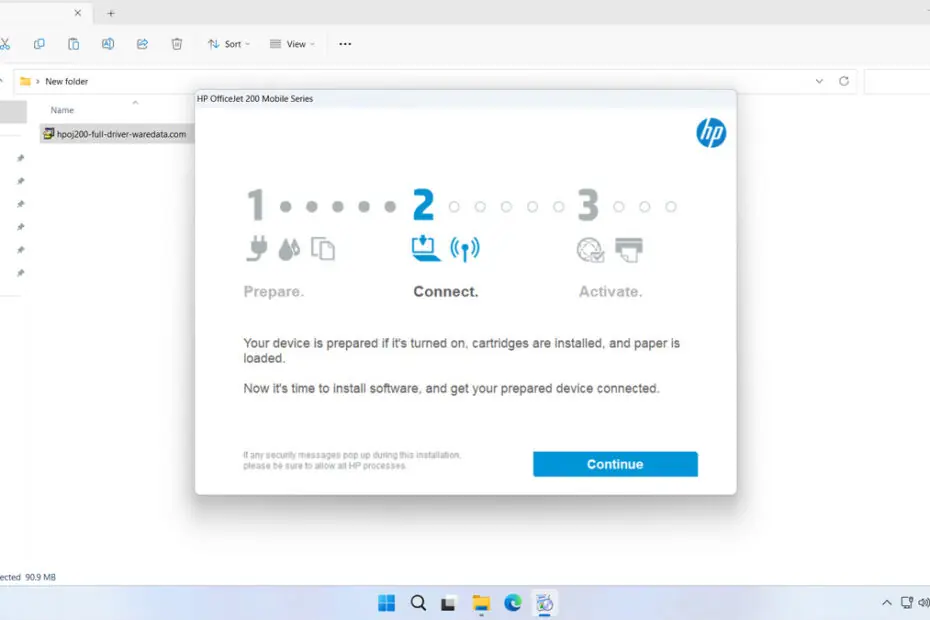
Task: Open the See more ellipsis menu
Action: coord(345,44)
